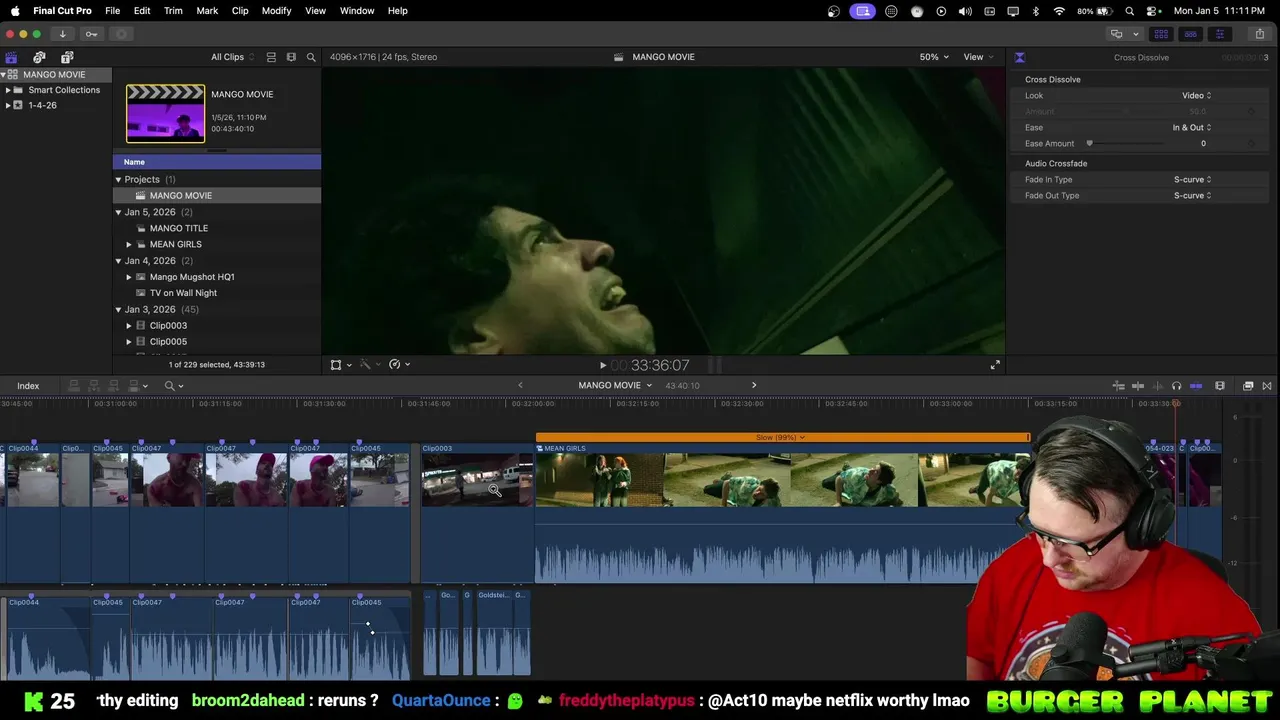Open the Titles and Generators sidebar
The width and height of the screenshot is (1280, 720).
tap(66, 57)
